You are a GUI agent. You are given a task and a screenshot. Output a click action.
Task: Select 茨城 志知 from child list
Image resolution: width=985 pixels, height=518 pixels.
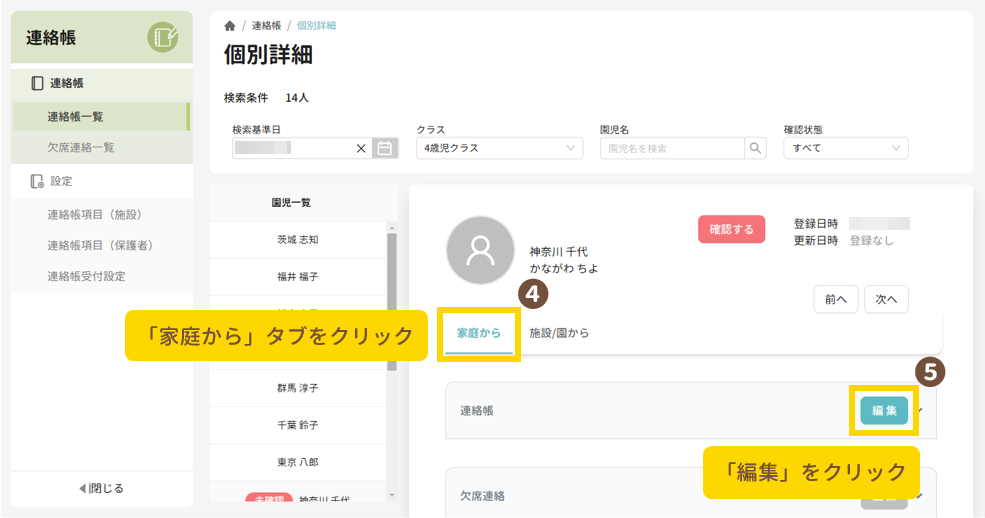[x=297, y=240]
